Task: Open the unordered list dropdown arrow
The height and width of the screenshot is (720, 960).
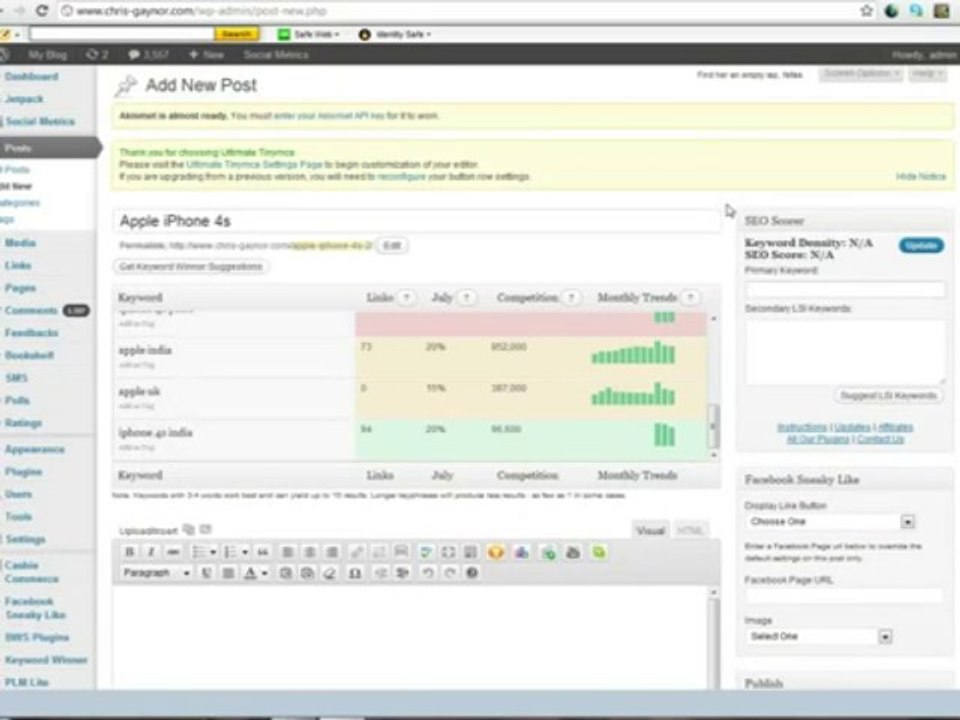Action: click(213, 552)
